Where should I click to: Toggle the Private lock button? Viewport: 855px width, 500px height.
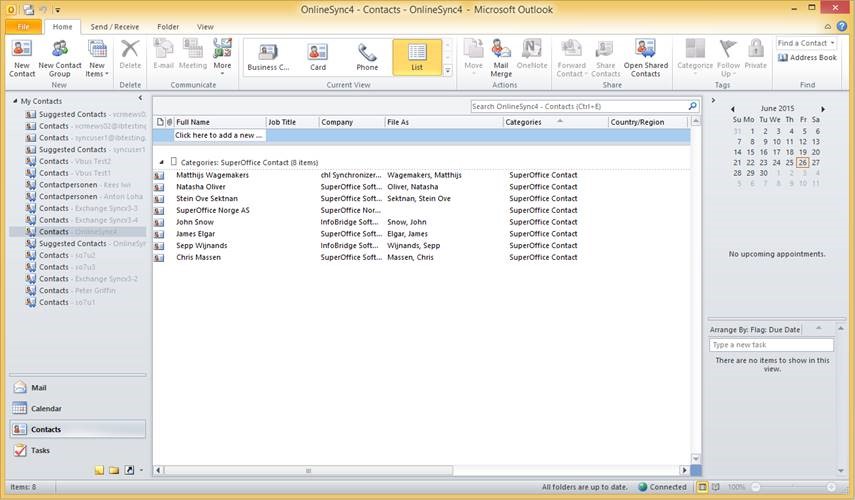[755, 55]
